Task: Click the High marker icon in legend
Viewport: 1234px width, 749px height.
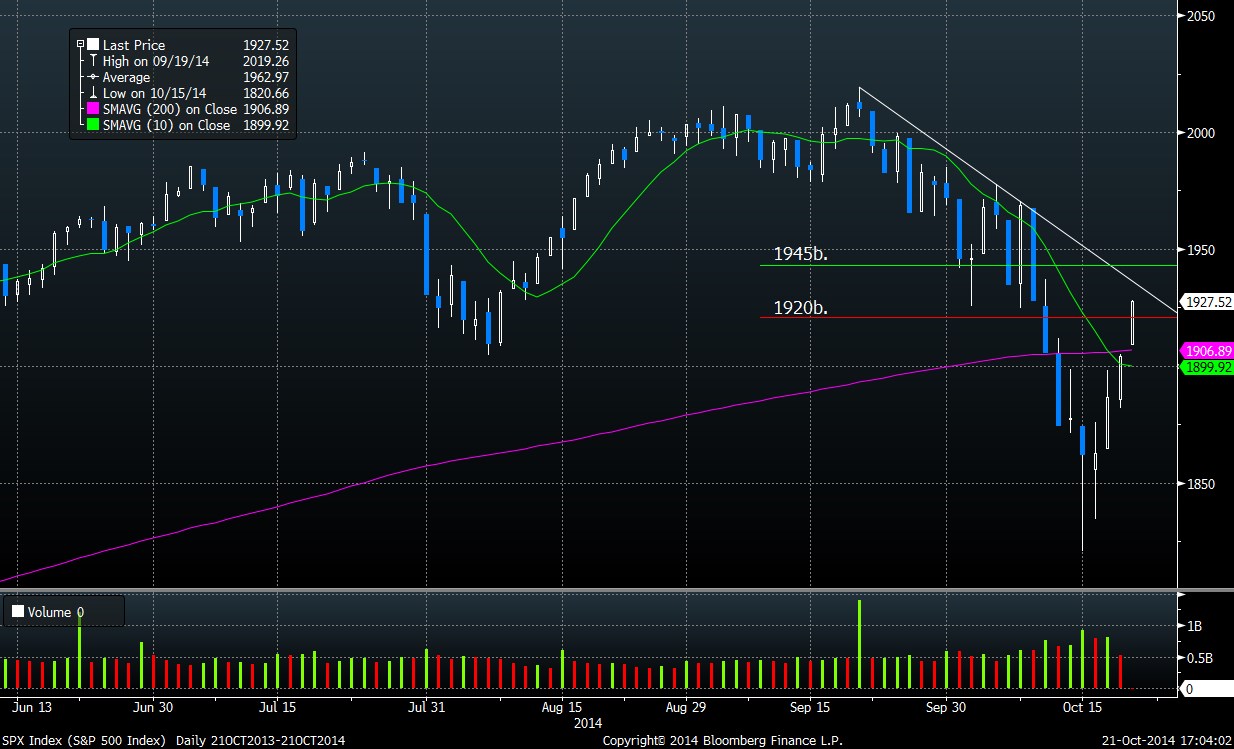Action: pos(93,61)
